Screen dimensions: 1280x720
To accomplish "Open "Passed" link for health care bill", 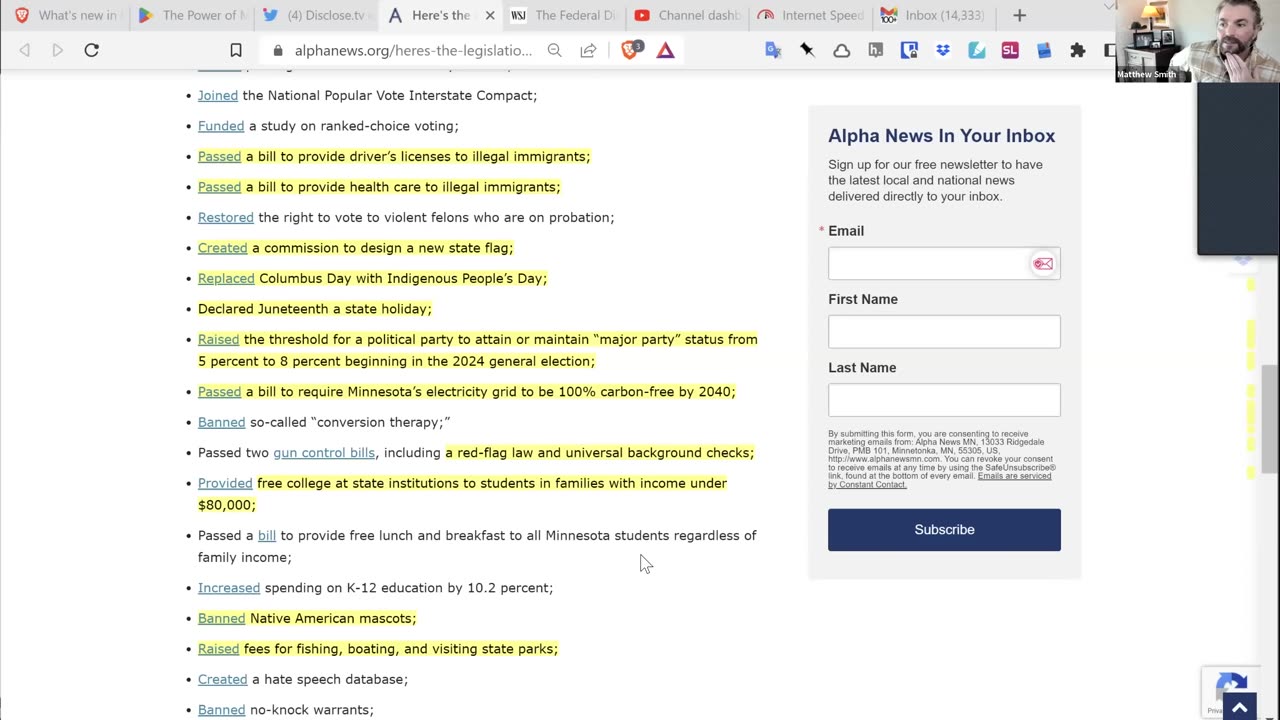I will pos(219,187).
